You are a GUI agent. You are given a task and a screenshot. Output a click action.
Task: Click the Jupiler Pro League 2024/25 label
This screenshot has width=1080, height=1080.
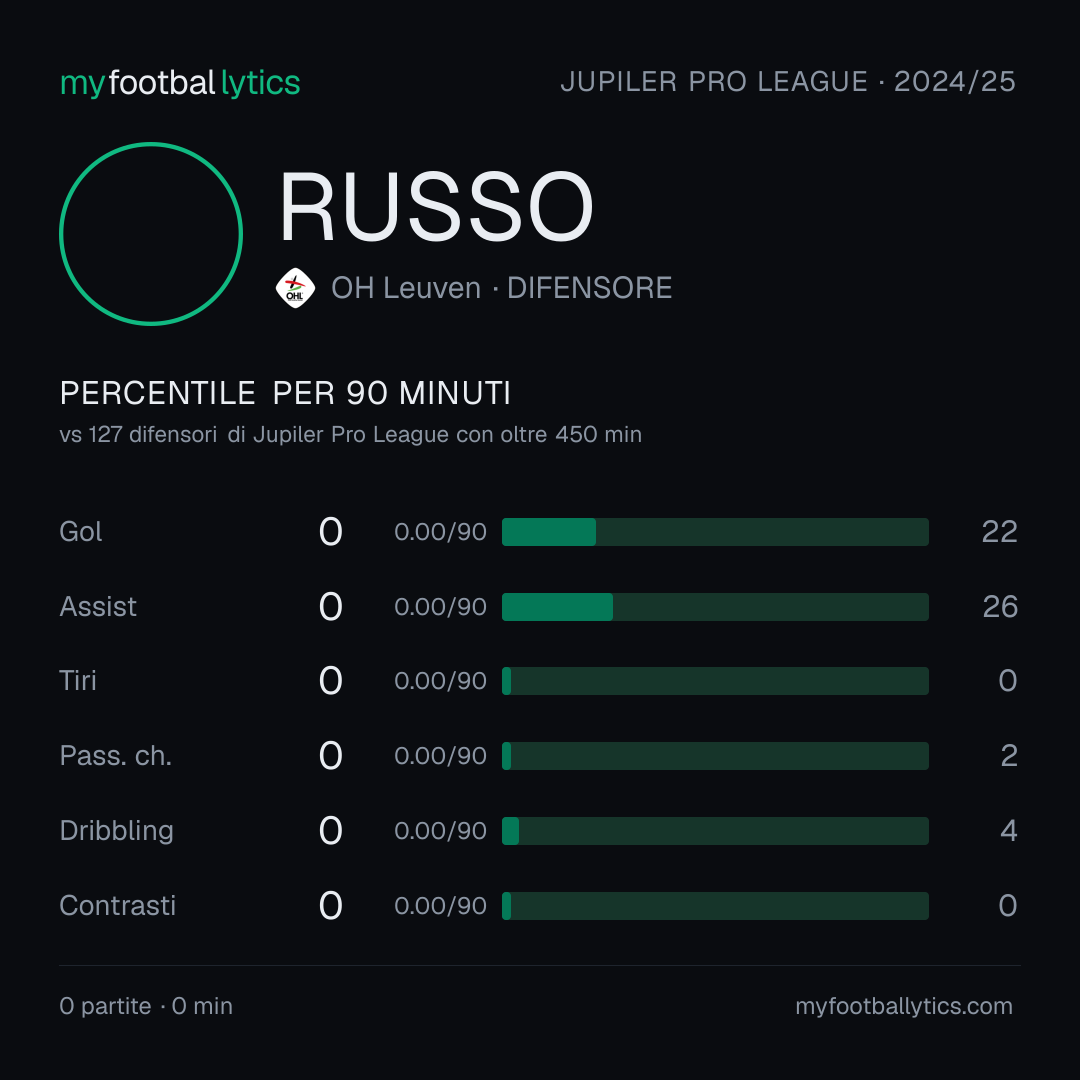[788, 82]
